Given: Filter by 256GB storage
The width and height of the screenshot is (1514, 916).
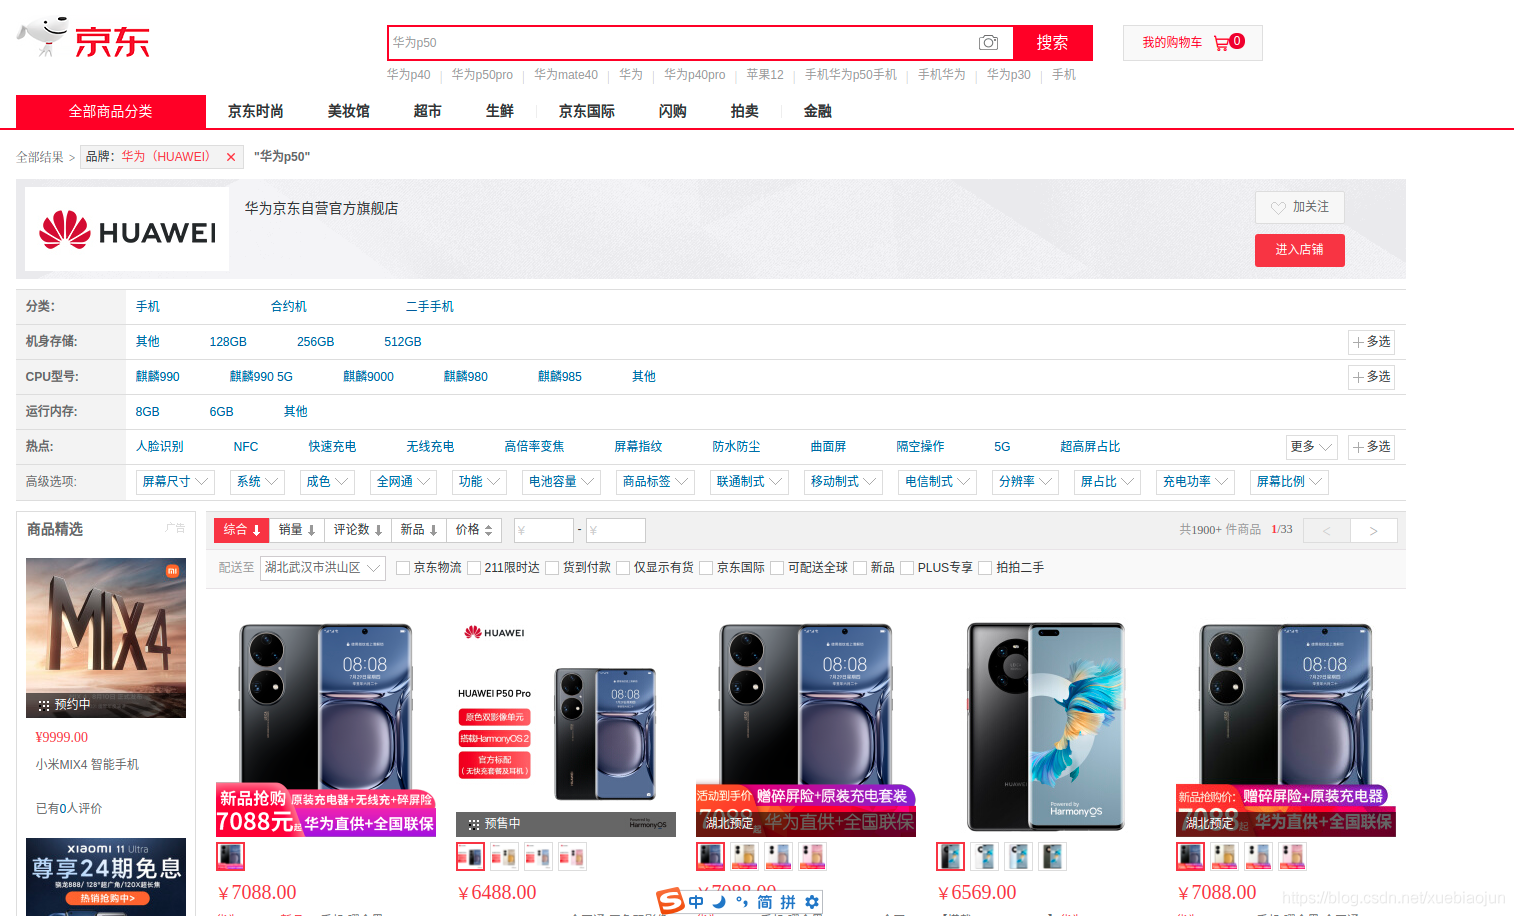Looking at the screenshot, I should coord(315,342).
